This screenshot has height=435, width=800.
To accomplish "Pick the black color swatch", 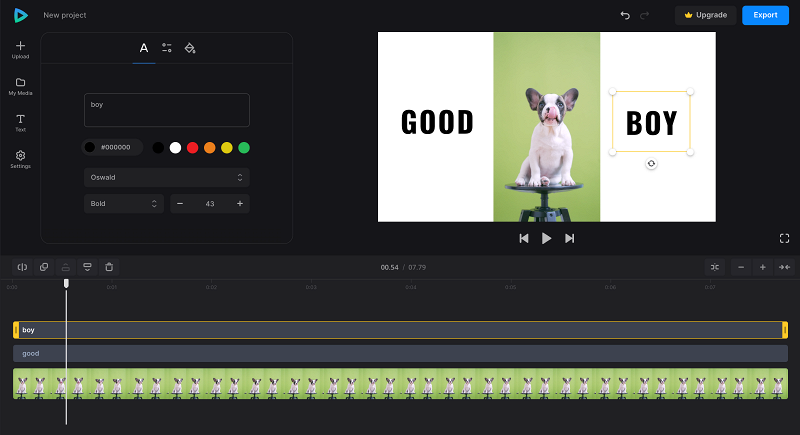I will point(158,148).
